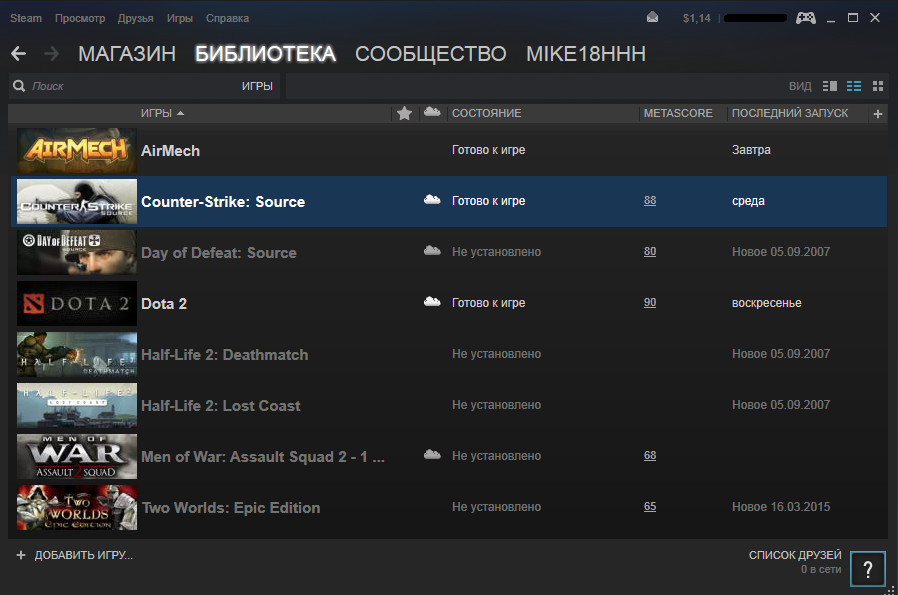898x595 pixels.
Task: Select Half-Life 2: Deathmatch title text
Action: (x=224, y=354)
